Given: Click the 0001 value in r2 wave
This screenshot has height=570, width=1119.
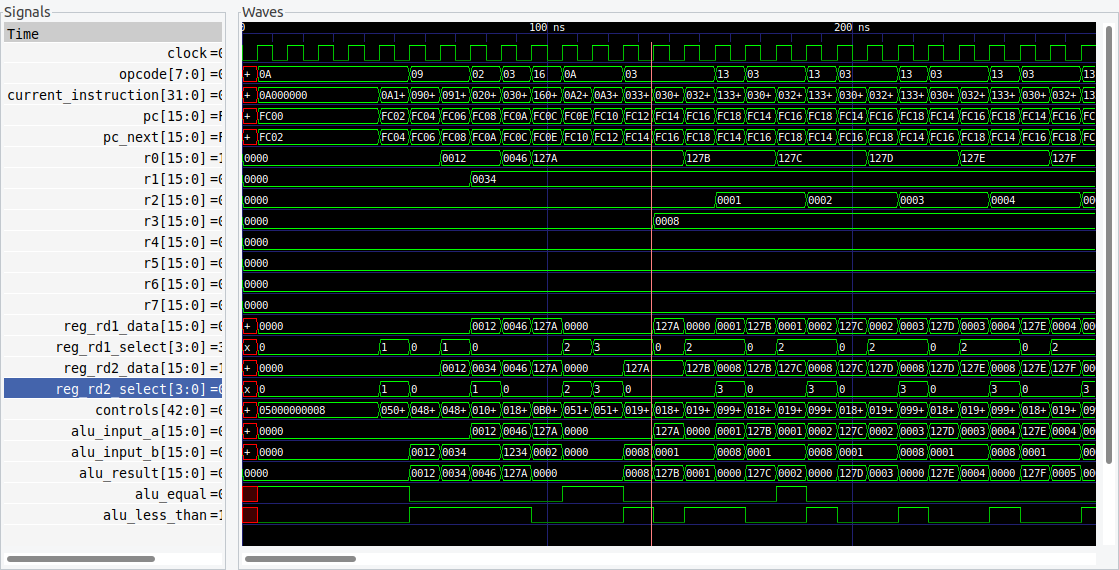Looking at the screenshot, I should pyautogui.click(x=729, y=200).
